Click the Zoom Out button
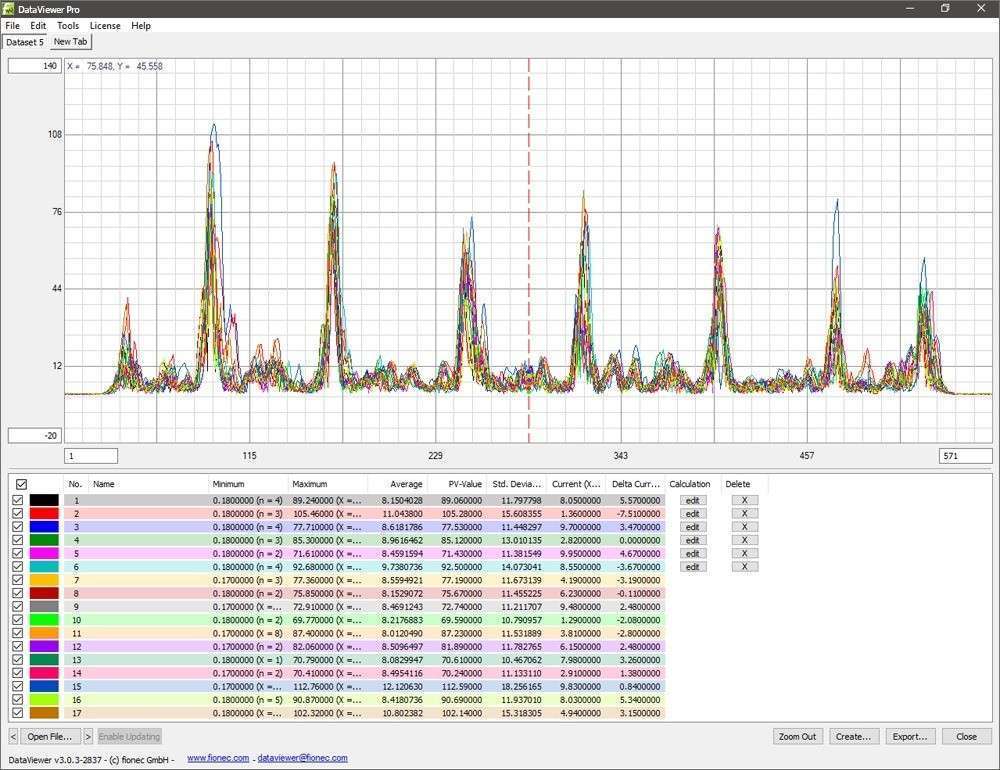The width and height of the screenshot is (1000, 770). [x=797, y=736]
